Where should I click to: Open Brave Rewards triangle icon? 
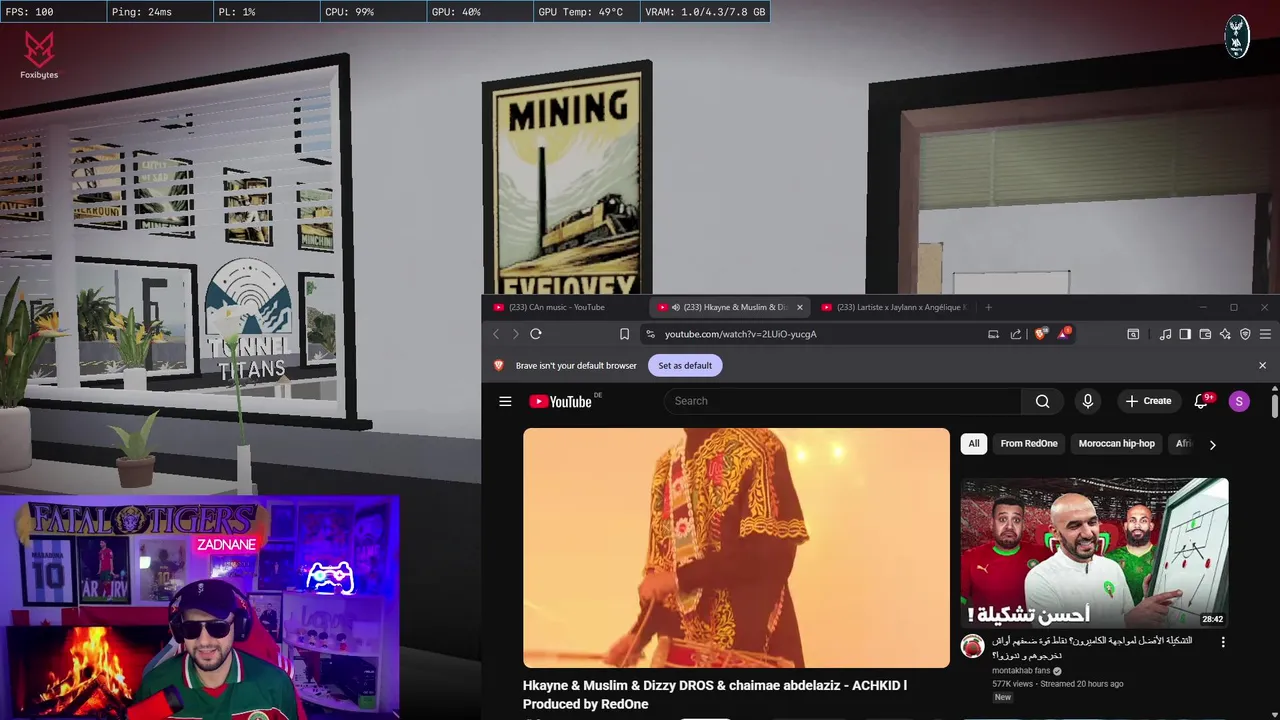point(1064,333)
